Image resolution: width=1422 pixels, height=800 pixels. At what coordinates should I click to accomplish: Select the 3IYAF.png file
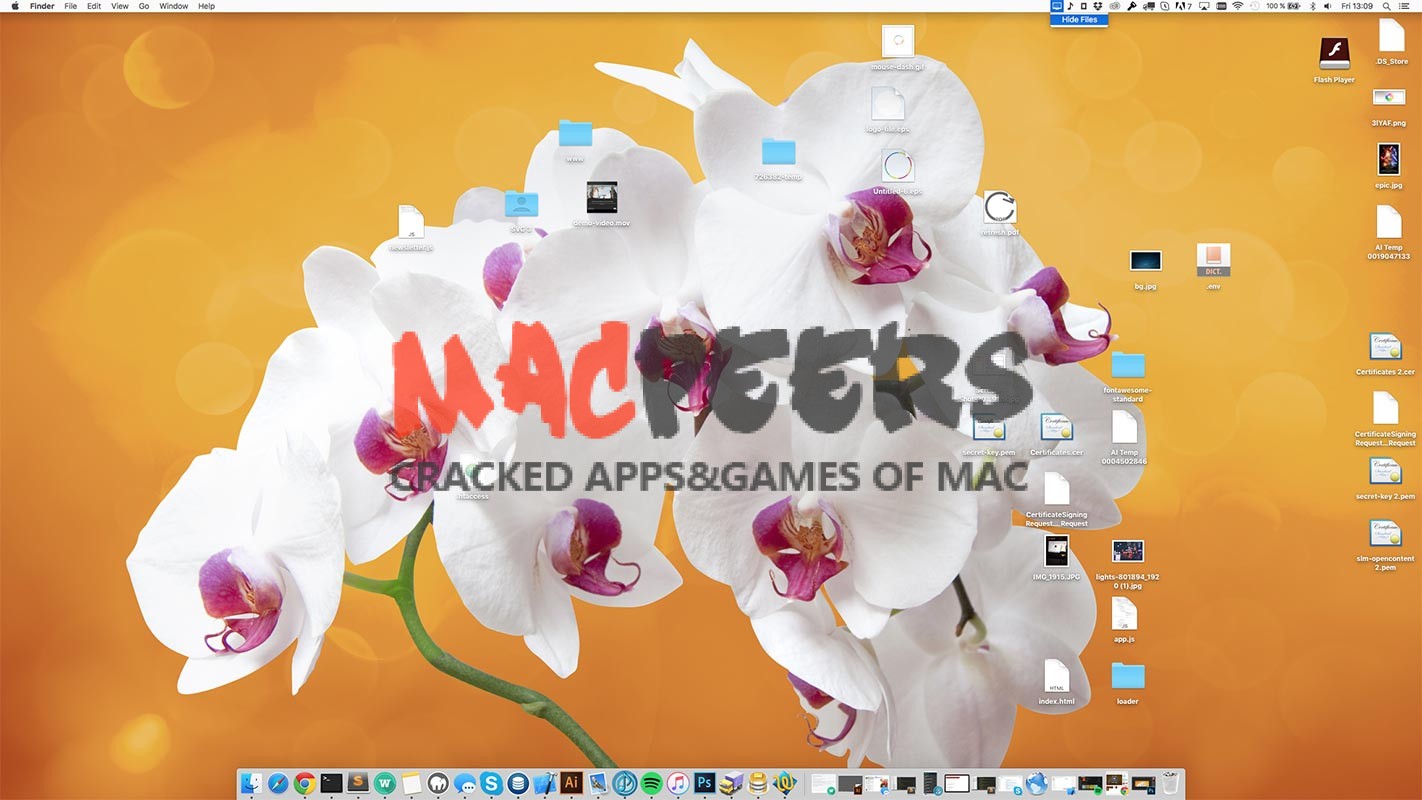pos(1388,97)
